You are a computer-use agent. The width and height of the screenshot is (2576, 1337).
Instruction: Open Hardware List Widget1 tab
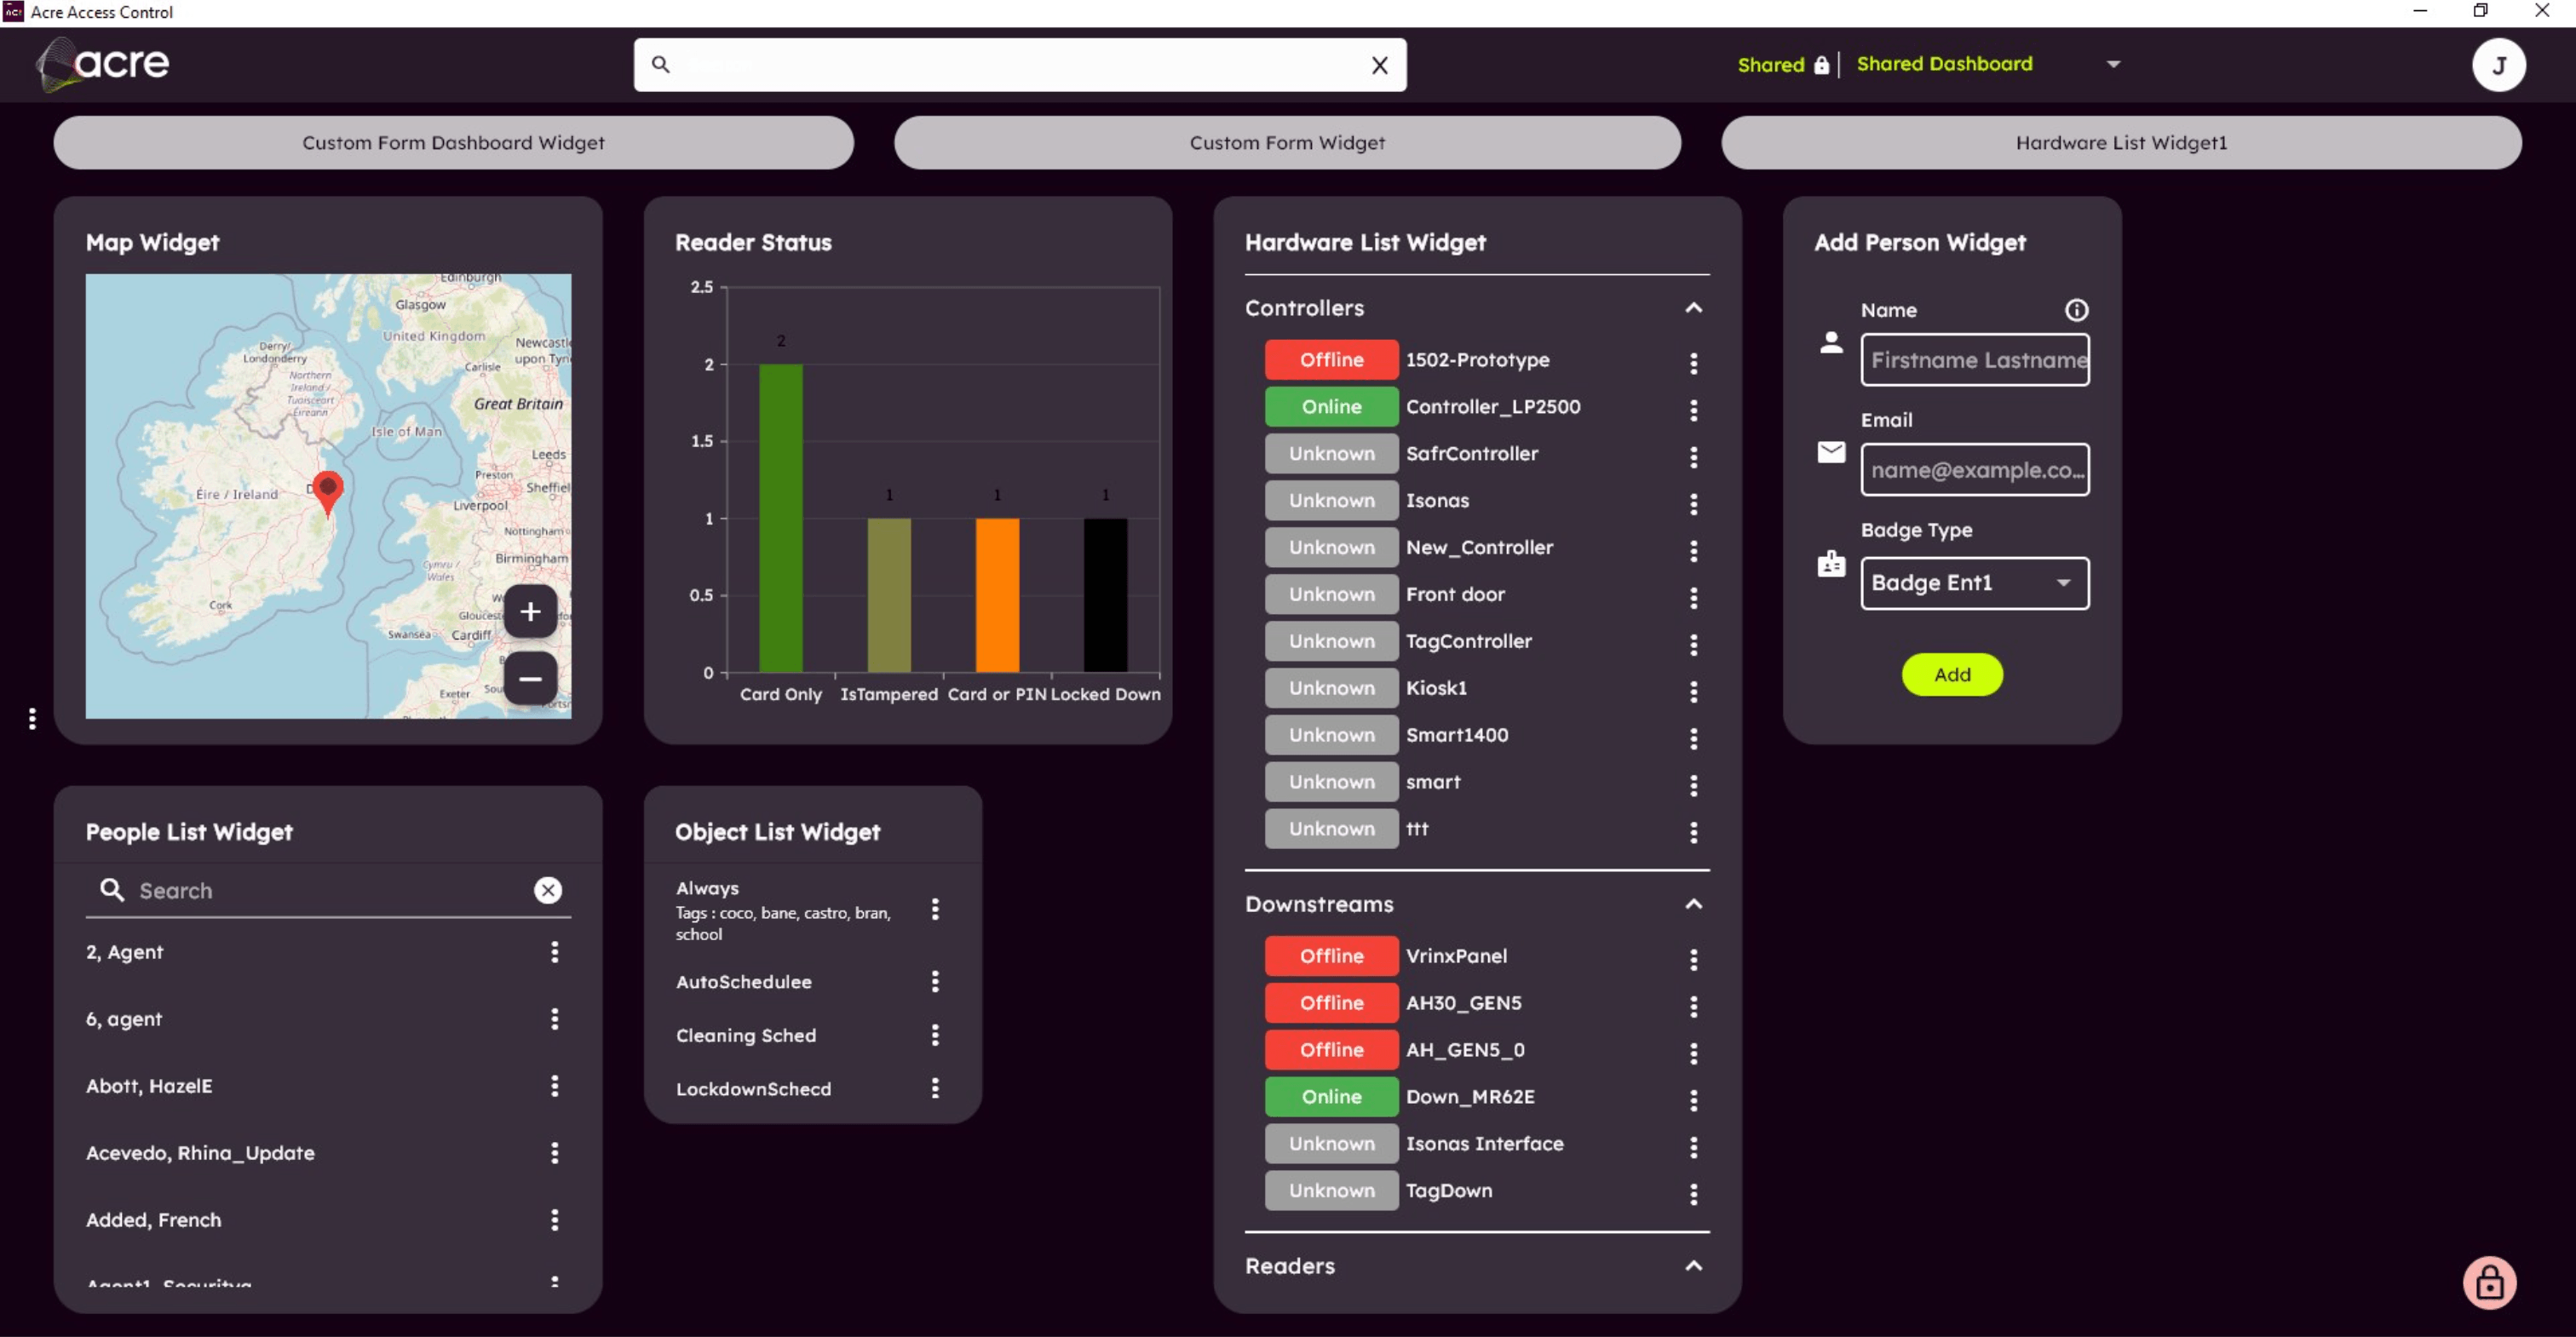(x=2120, y=143)
